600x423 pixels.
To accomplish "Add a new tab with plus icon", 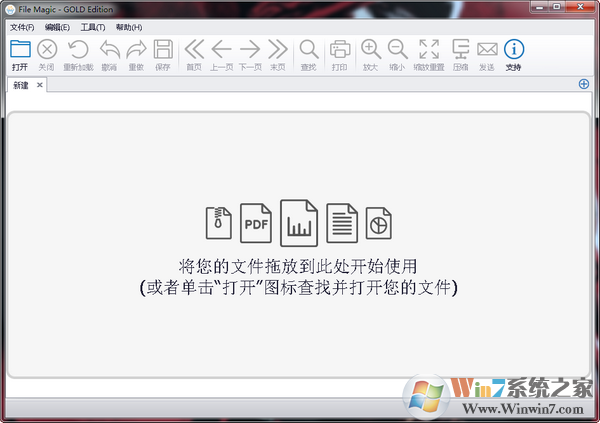I will 584,84.
